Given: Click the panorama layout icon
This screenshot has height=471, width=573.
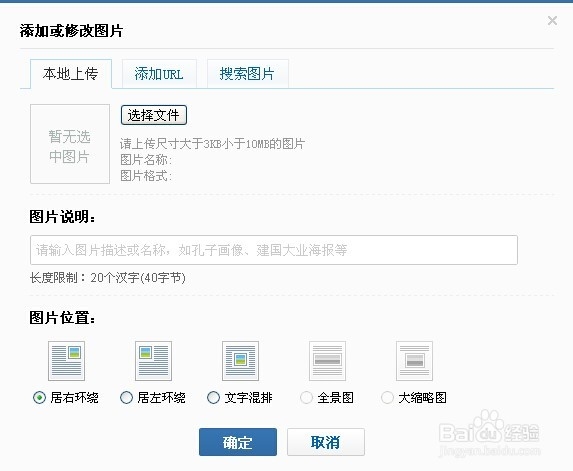Looking at the screenshot, I should pos(327,361).
